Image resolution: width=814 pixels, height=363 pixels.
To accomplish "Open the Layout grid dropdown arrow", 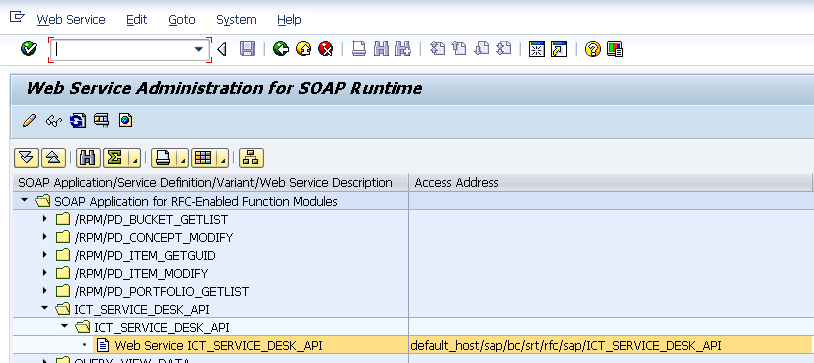I will tap(223, 158).
